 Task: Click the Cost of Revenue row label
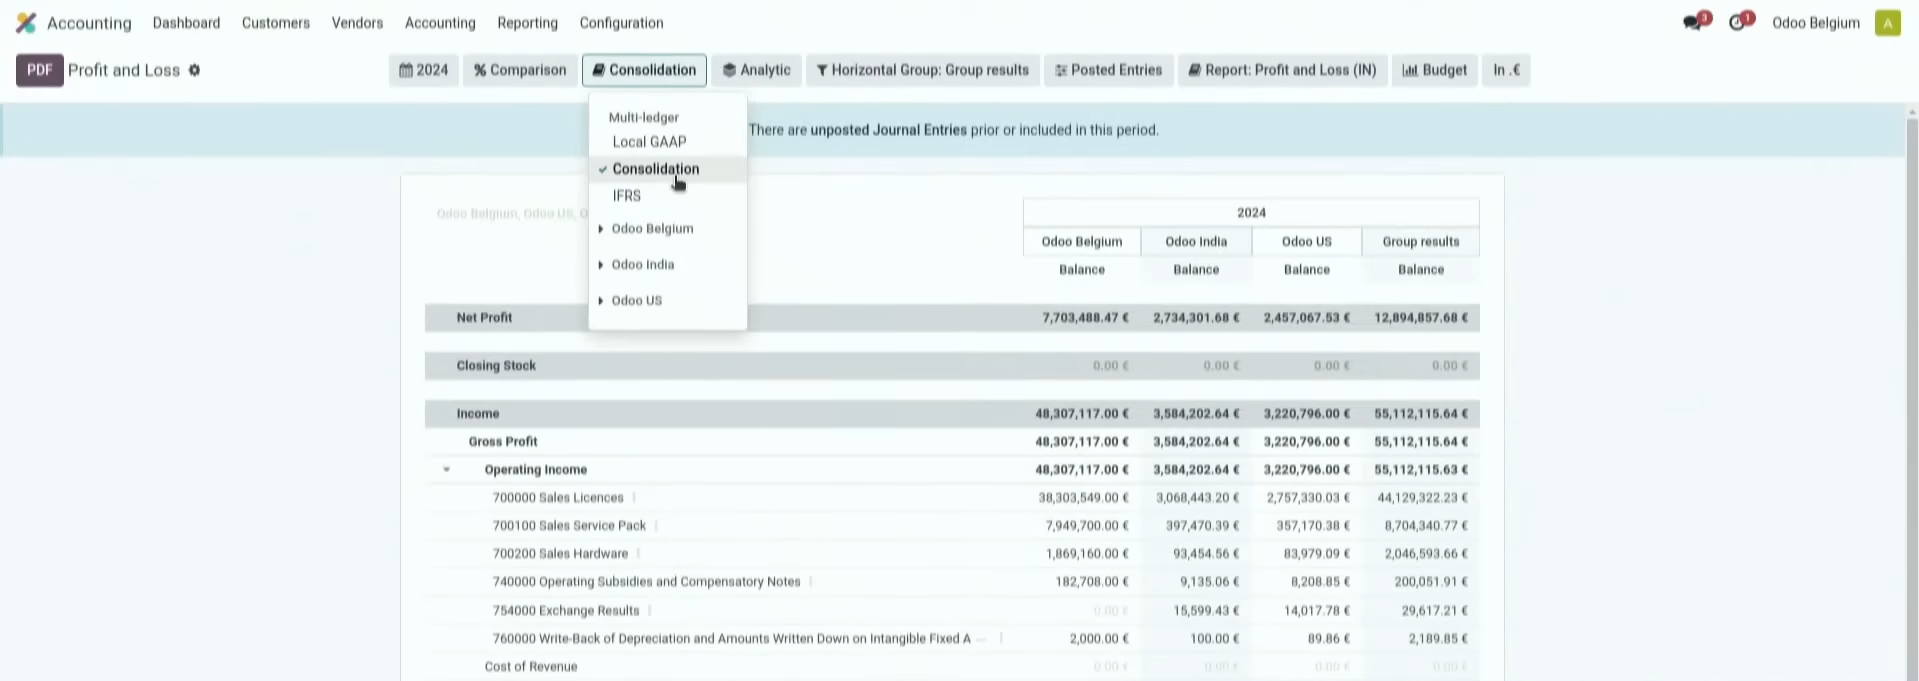[x=530, y=667]
